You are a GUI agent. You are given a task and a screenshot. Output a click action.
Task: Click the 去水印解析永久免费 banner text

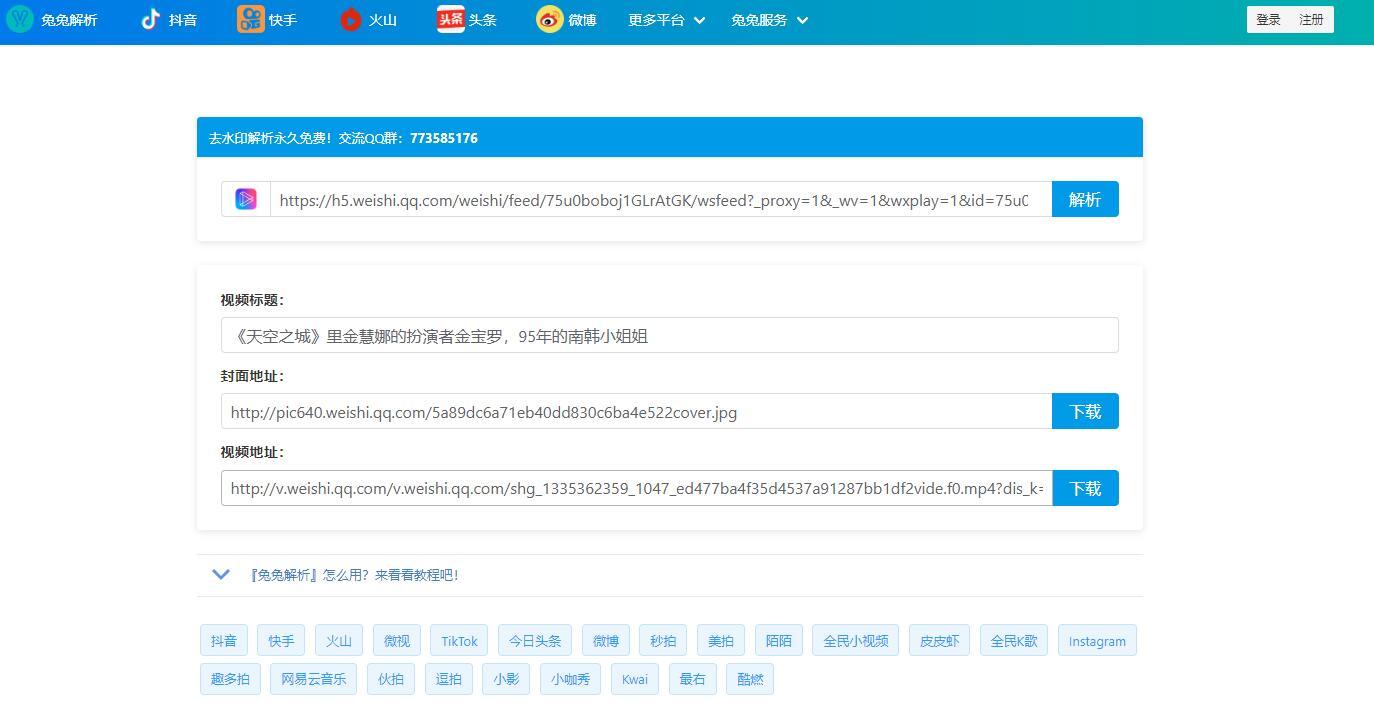270,138
